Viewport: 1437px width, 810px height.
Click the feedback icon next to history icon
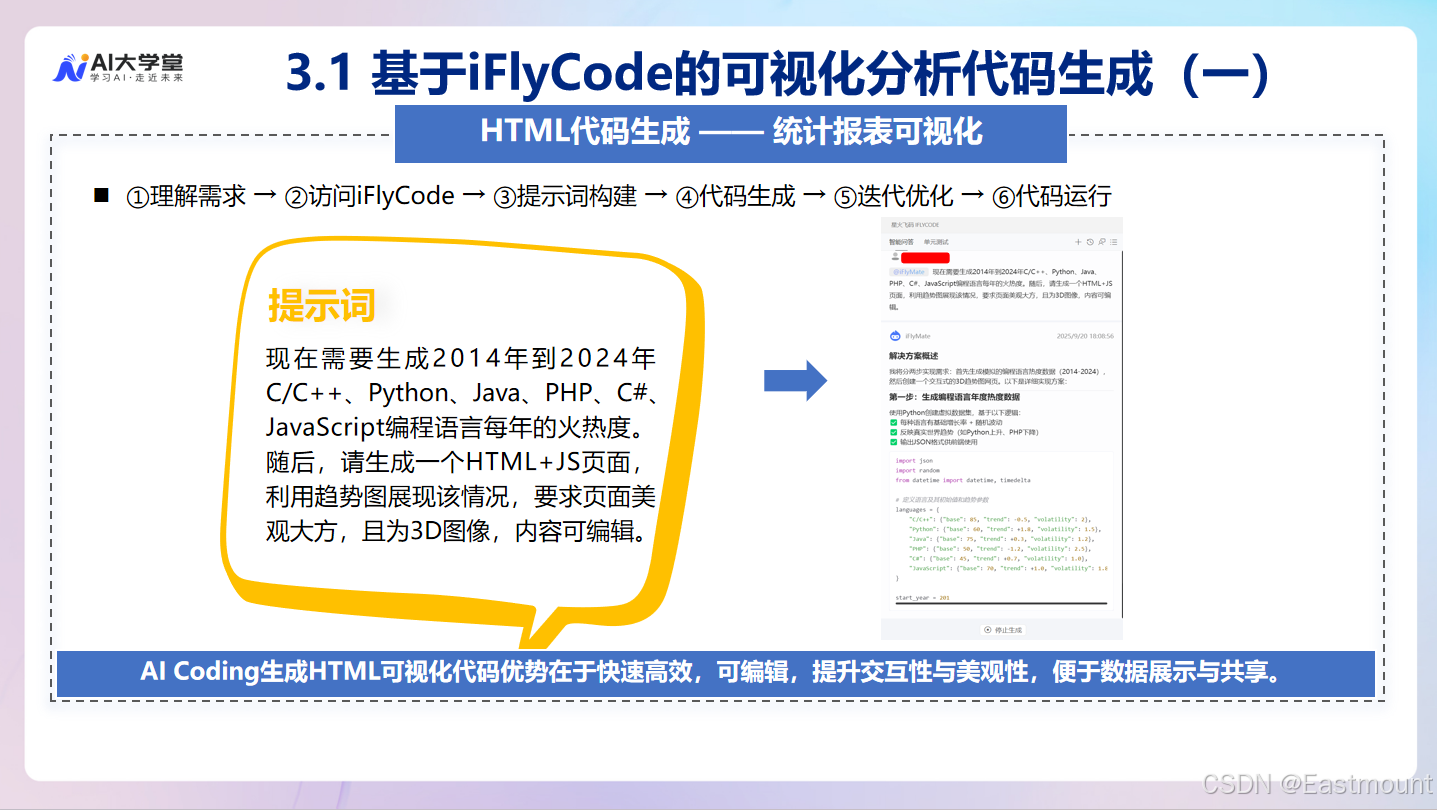(x=1102, y=242)
